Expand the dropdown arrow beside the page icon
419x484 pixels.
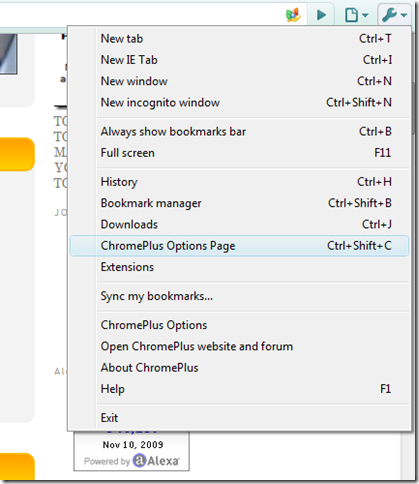365,15
